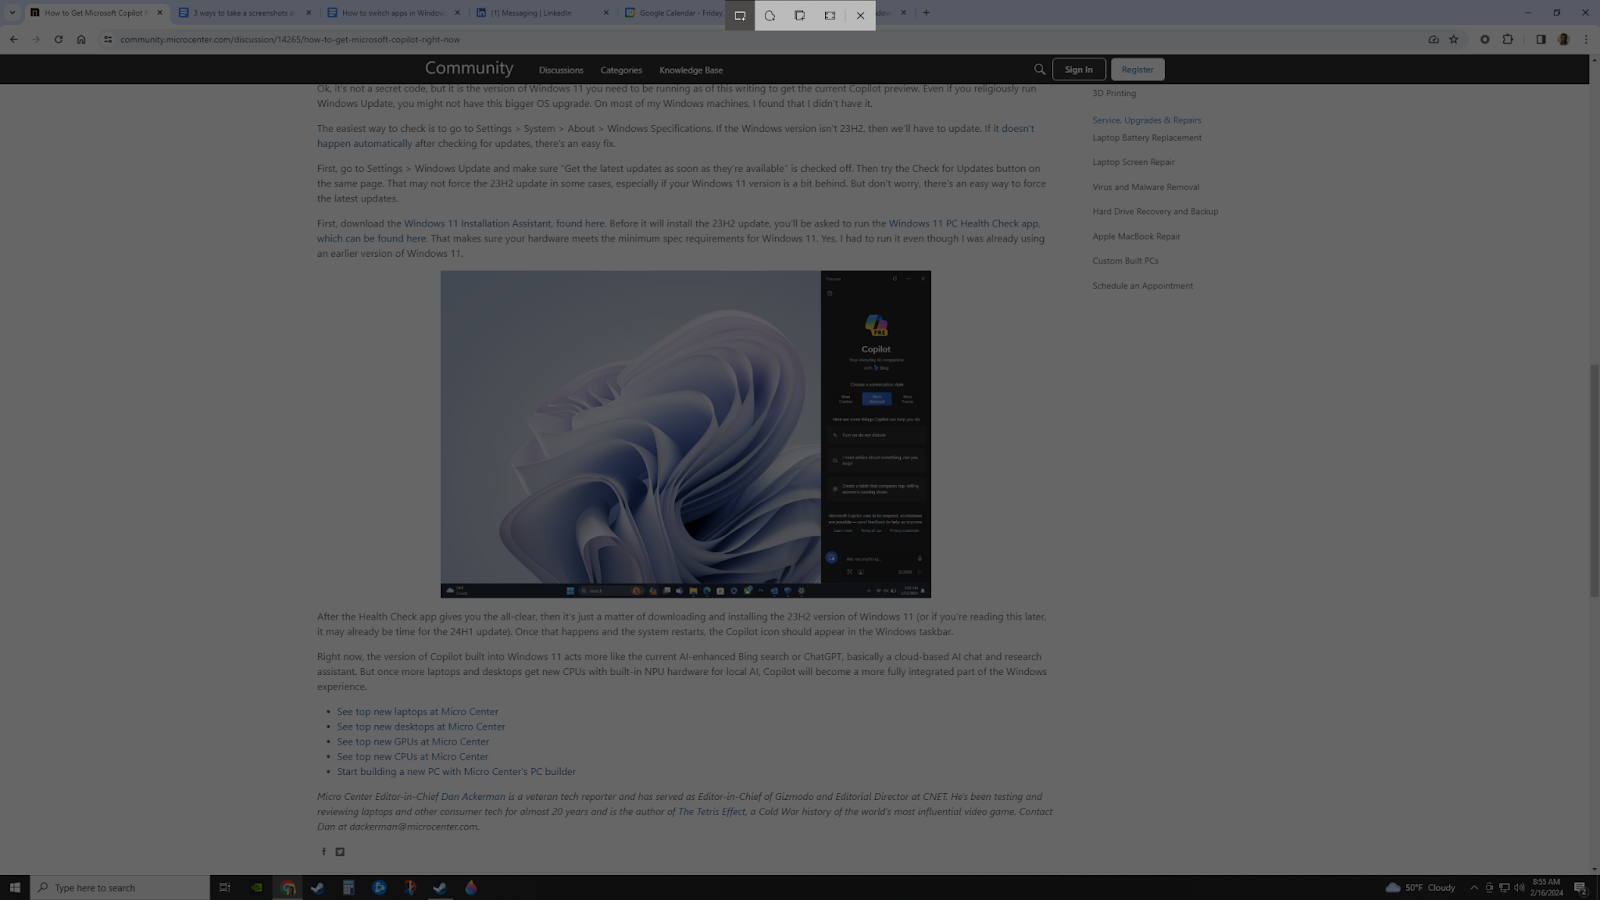
Task: Open Hard Drive Recovery and Backup link
Action: (x=1155, y=212)
